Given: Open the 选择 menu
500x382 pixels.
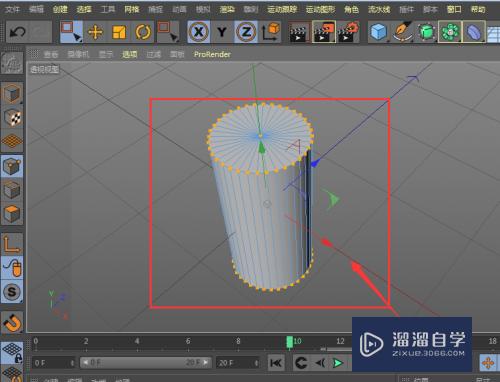Looking at the screenshot, I should pyautogui.click(x=84, y=9).
